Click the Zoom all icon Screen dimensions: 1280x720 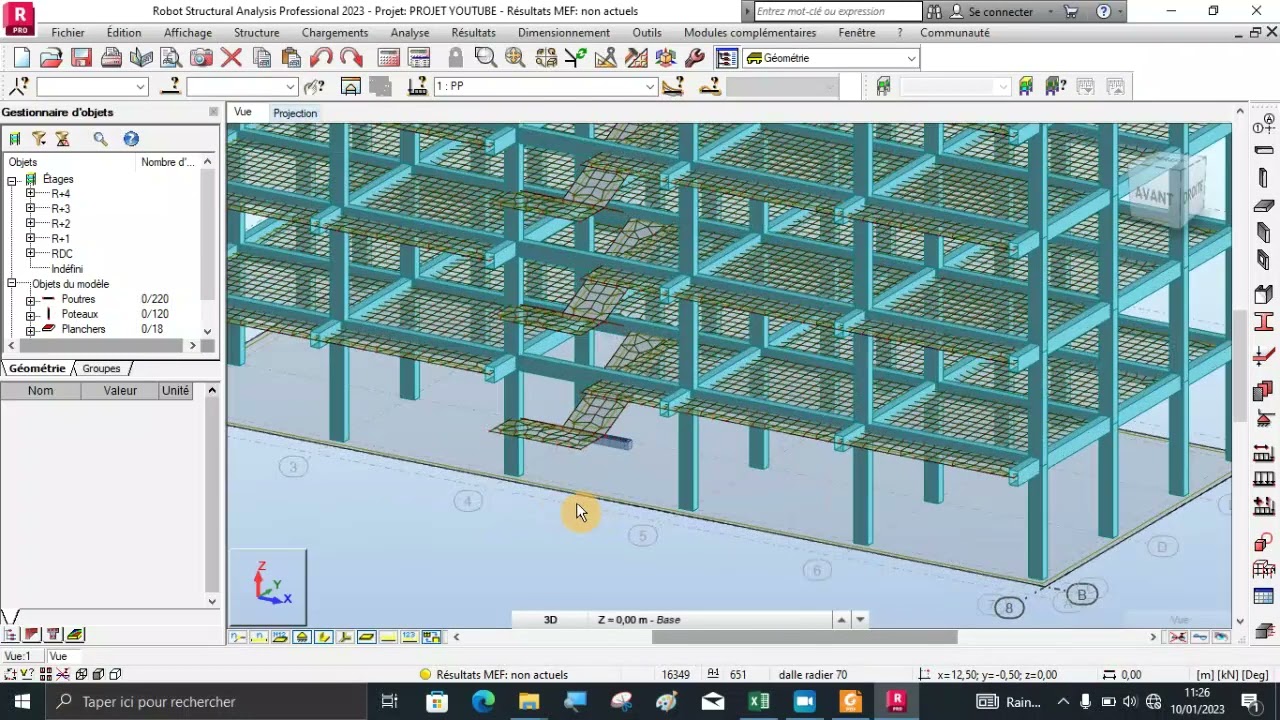pos(515,57)
